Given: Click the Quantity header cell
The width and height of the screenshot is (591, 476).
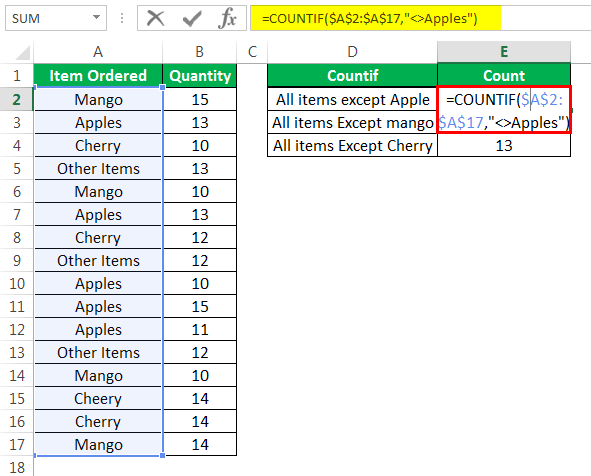Looking at the screenshot, I should (x=200, y=76).
